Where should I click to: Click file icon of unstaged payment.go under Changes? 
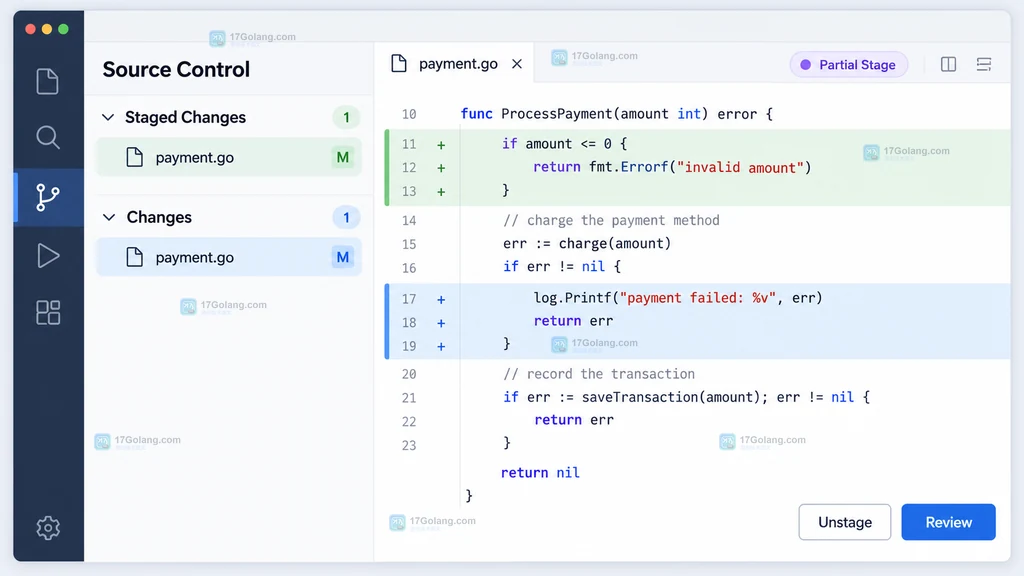(135, 257)
